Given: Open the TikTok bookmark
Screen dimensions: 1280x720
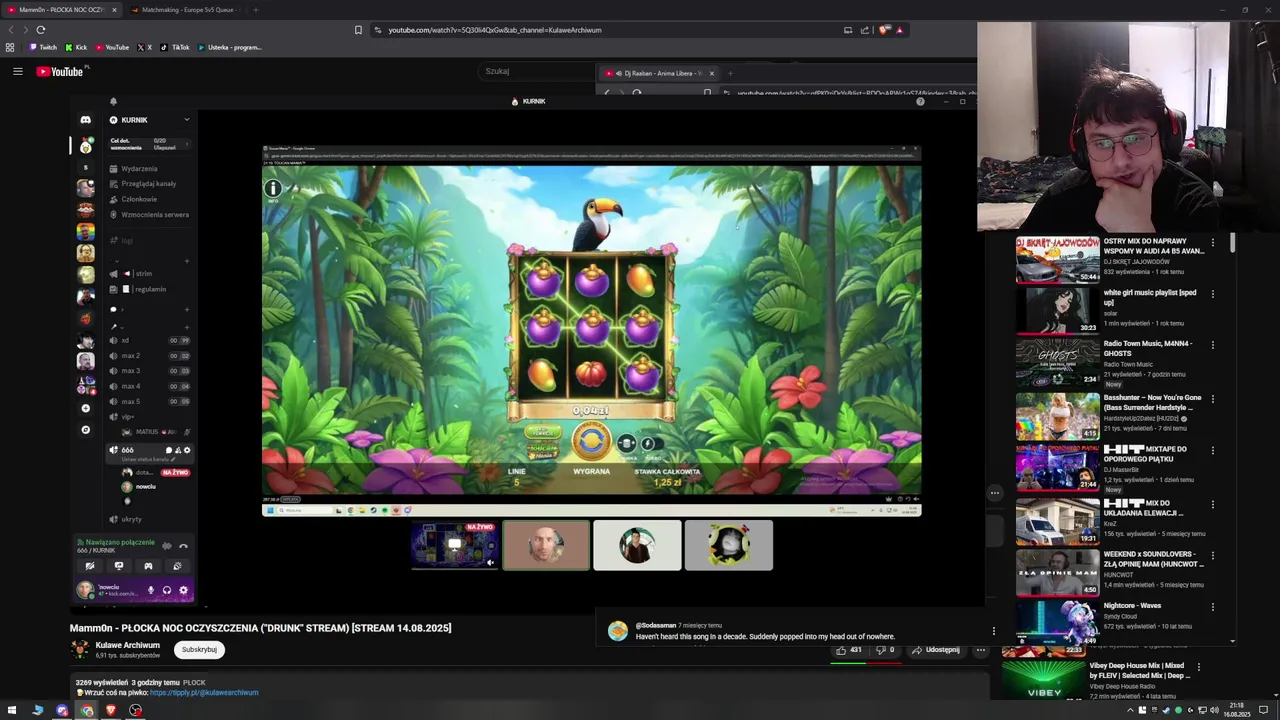Looking at the screenshot, I should pos(175,47).
